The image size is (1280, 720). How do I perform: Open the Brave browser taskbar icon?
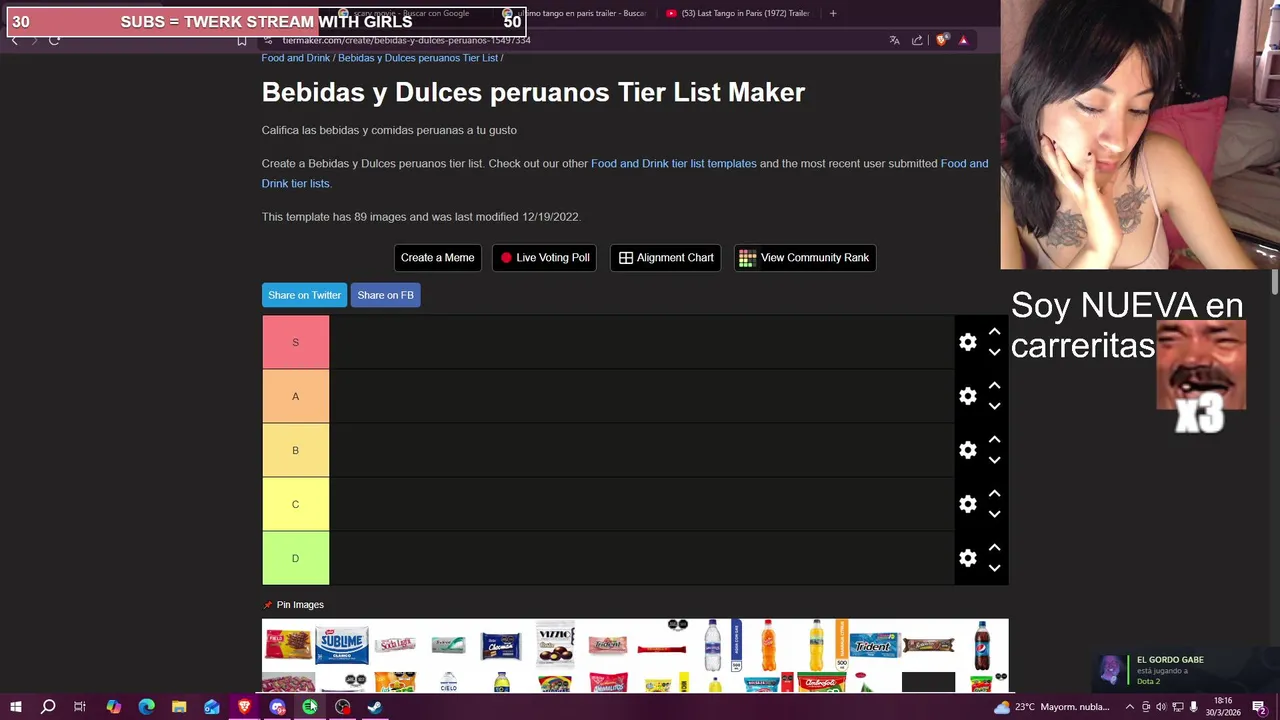244,707
